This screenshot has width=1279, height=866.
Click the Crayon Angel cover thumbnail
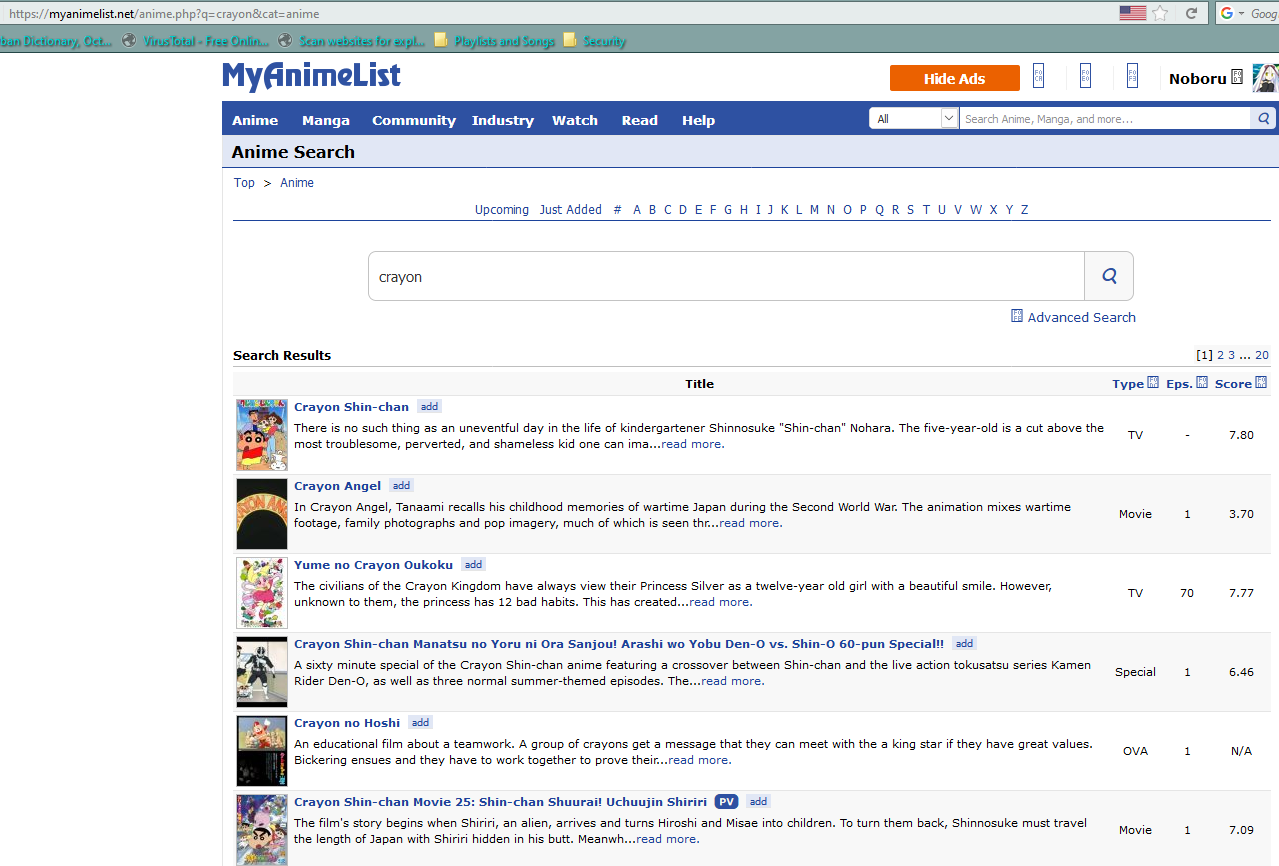[262, 514]
